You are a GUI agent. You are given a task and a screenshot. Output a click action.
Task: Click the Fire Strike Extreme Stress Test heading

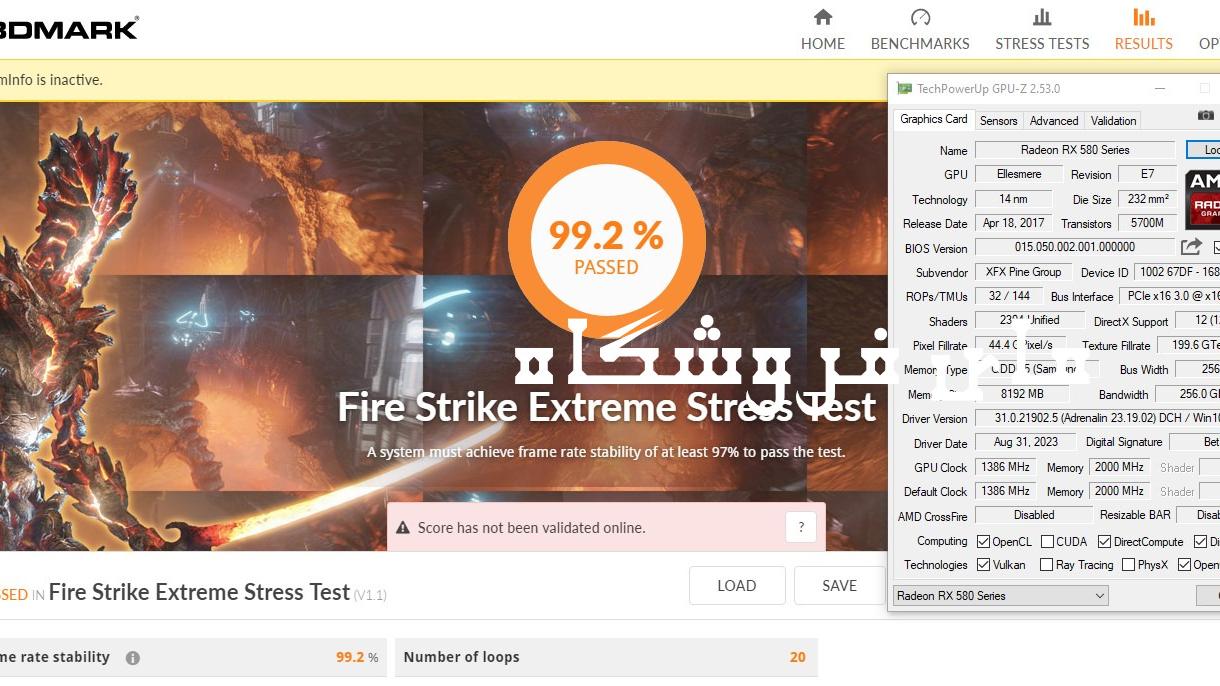607,407
